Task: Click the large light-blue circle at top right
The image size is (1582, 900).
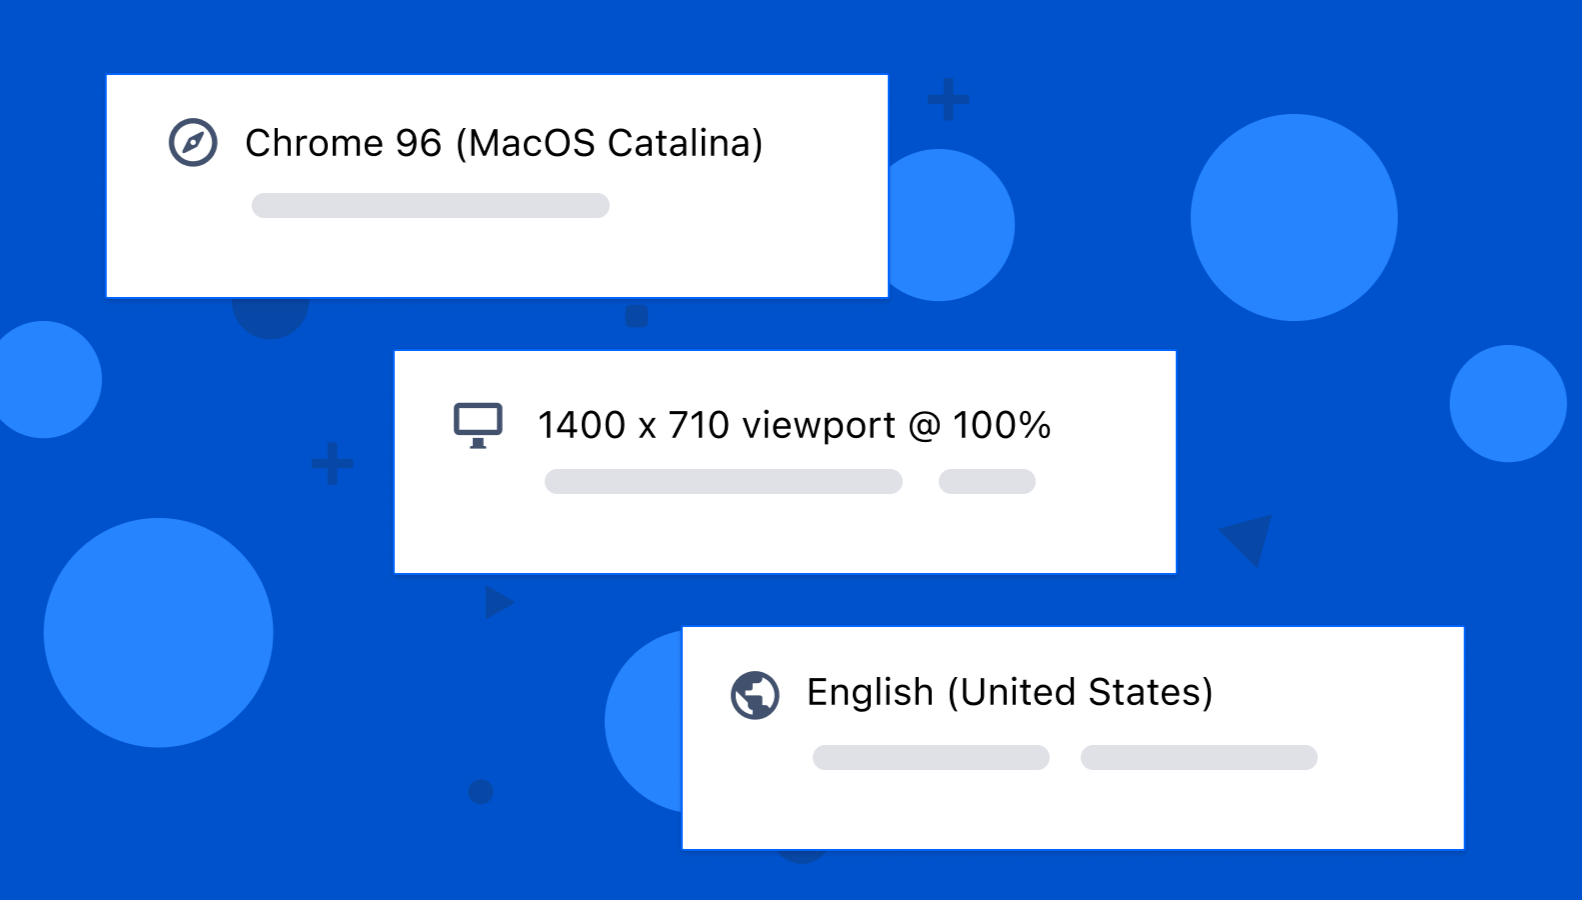Action: pos(1294,217)
